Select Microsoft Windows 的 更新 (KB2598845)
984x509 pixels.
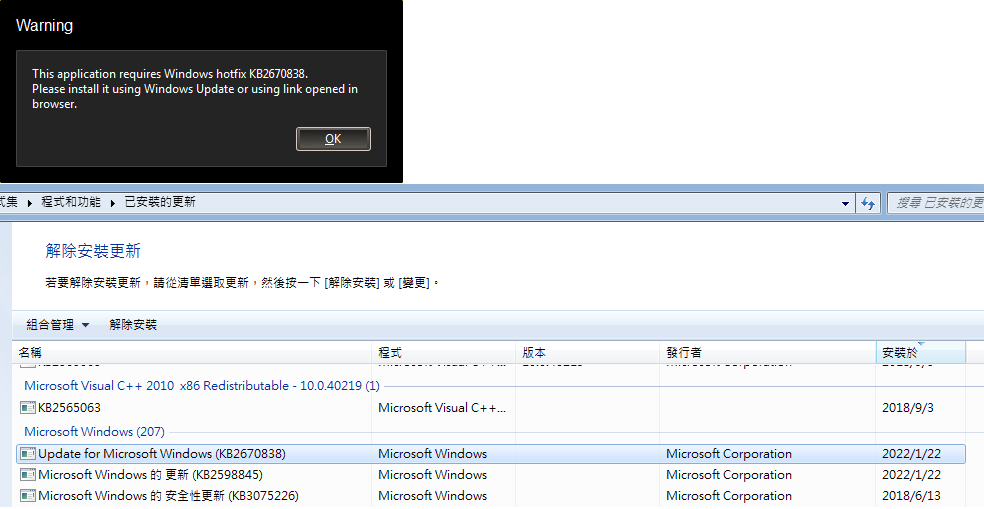click(490, 474)
